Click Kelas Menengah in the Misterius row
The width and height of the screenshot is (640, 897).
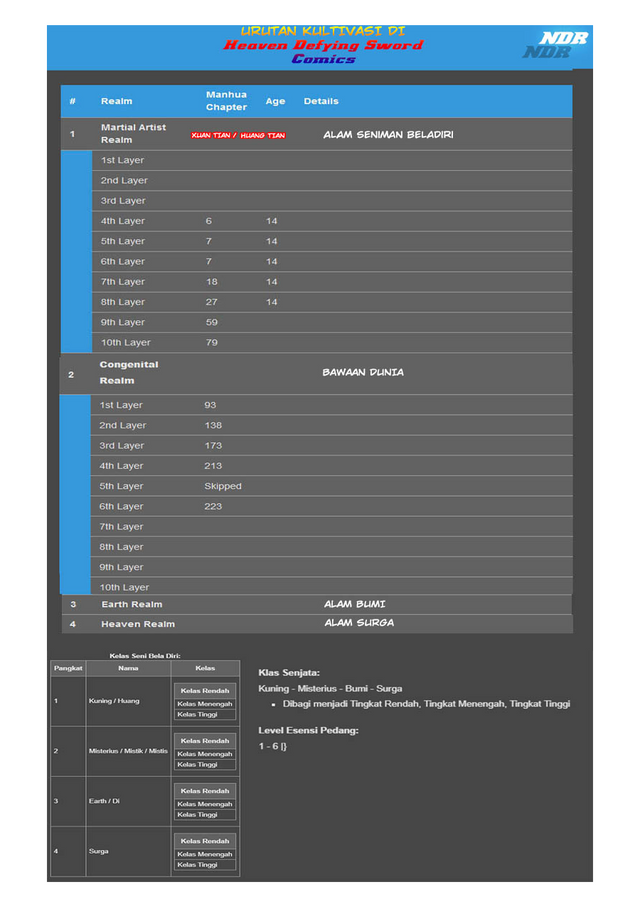pos(205,754)
